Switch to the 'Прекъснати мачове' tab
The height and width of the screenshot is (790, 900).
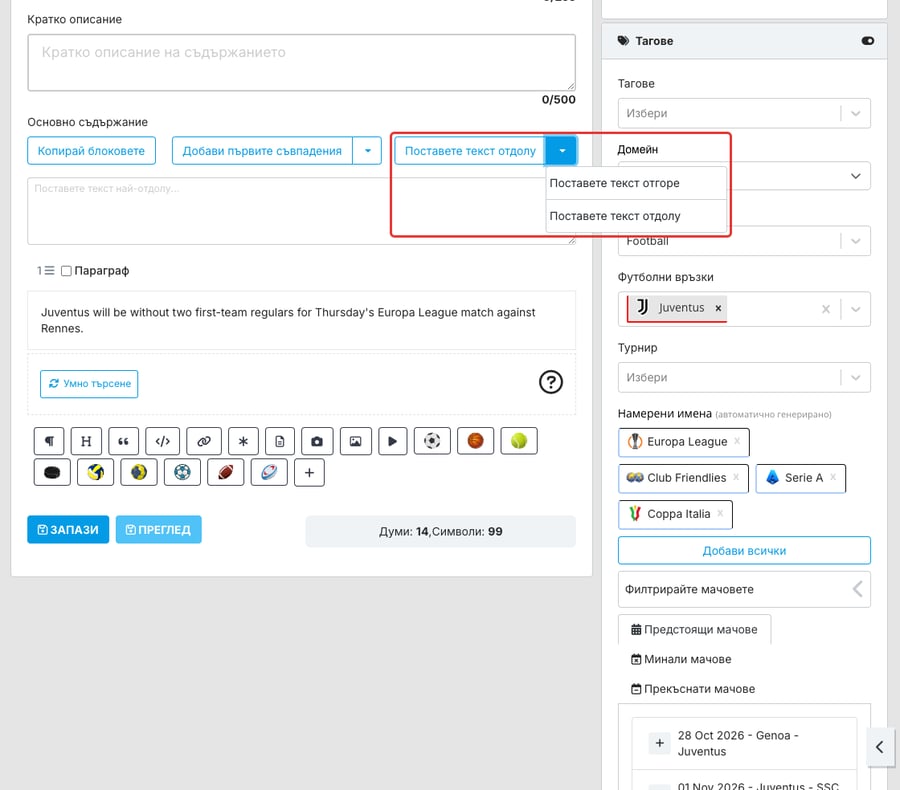pos(693,689)
